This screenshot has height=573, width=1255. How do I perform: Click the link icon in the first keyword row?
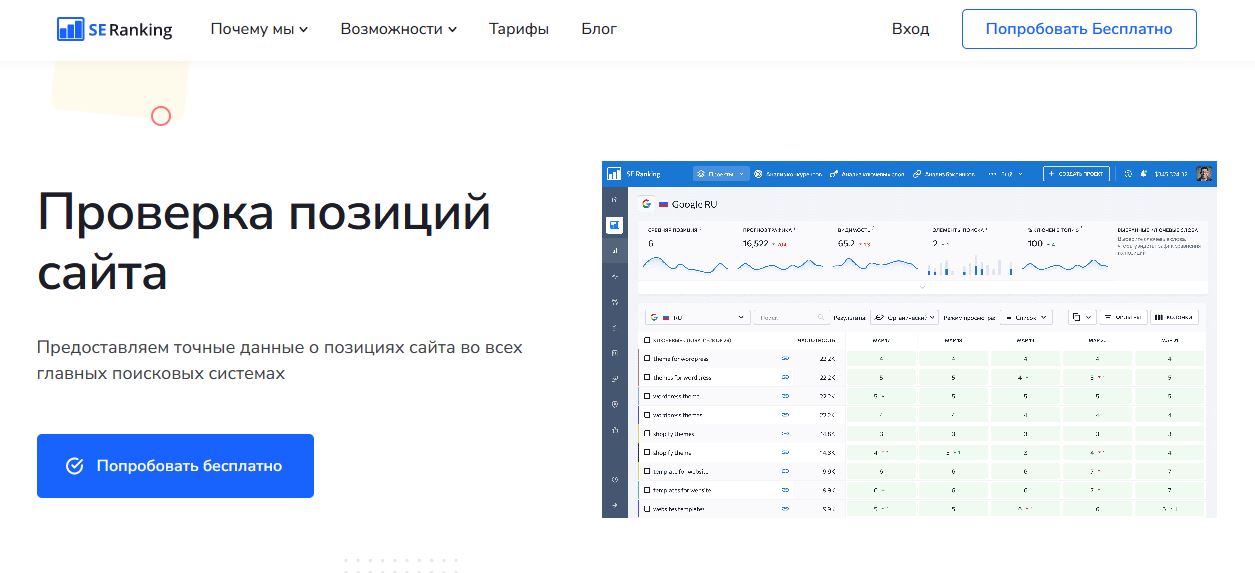[785, 358]
